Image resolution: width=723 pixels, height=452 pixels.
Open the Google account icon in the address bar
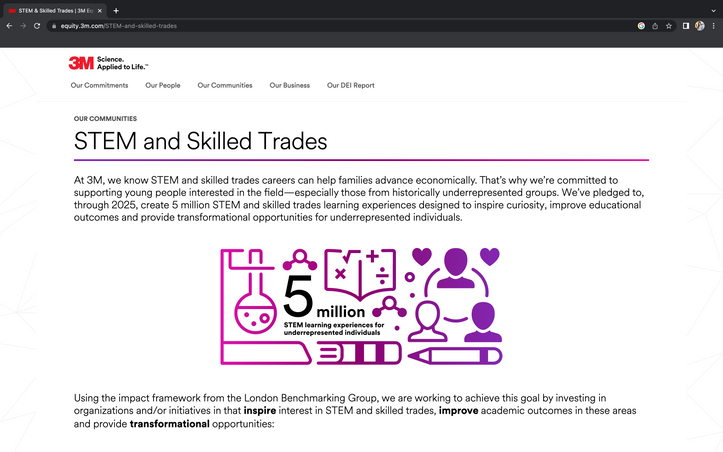(x=641, y=26)
